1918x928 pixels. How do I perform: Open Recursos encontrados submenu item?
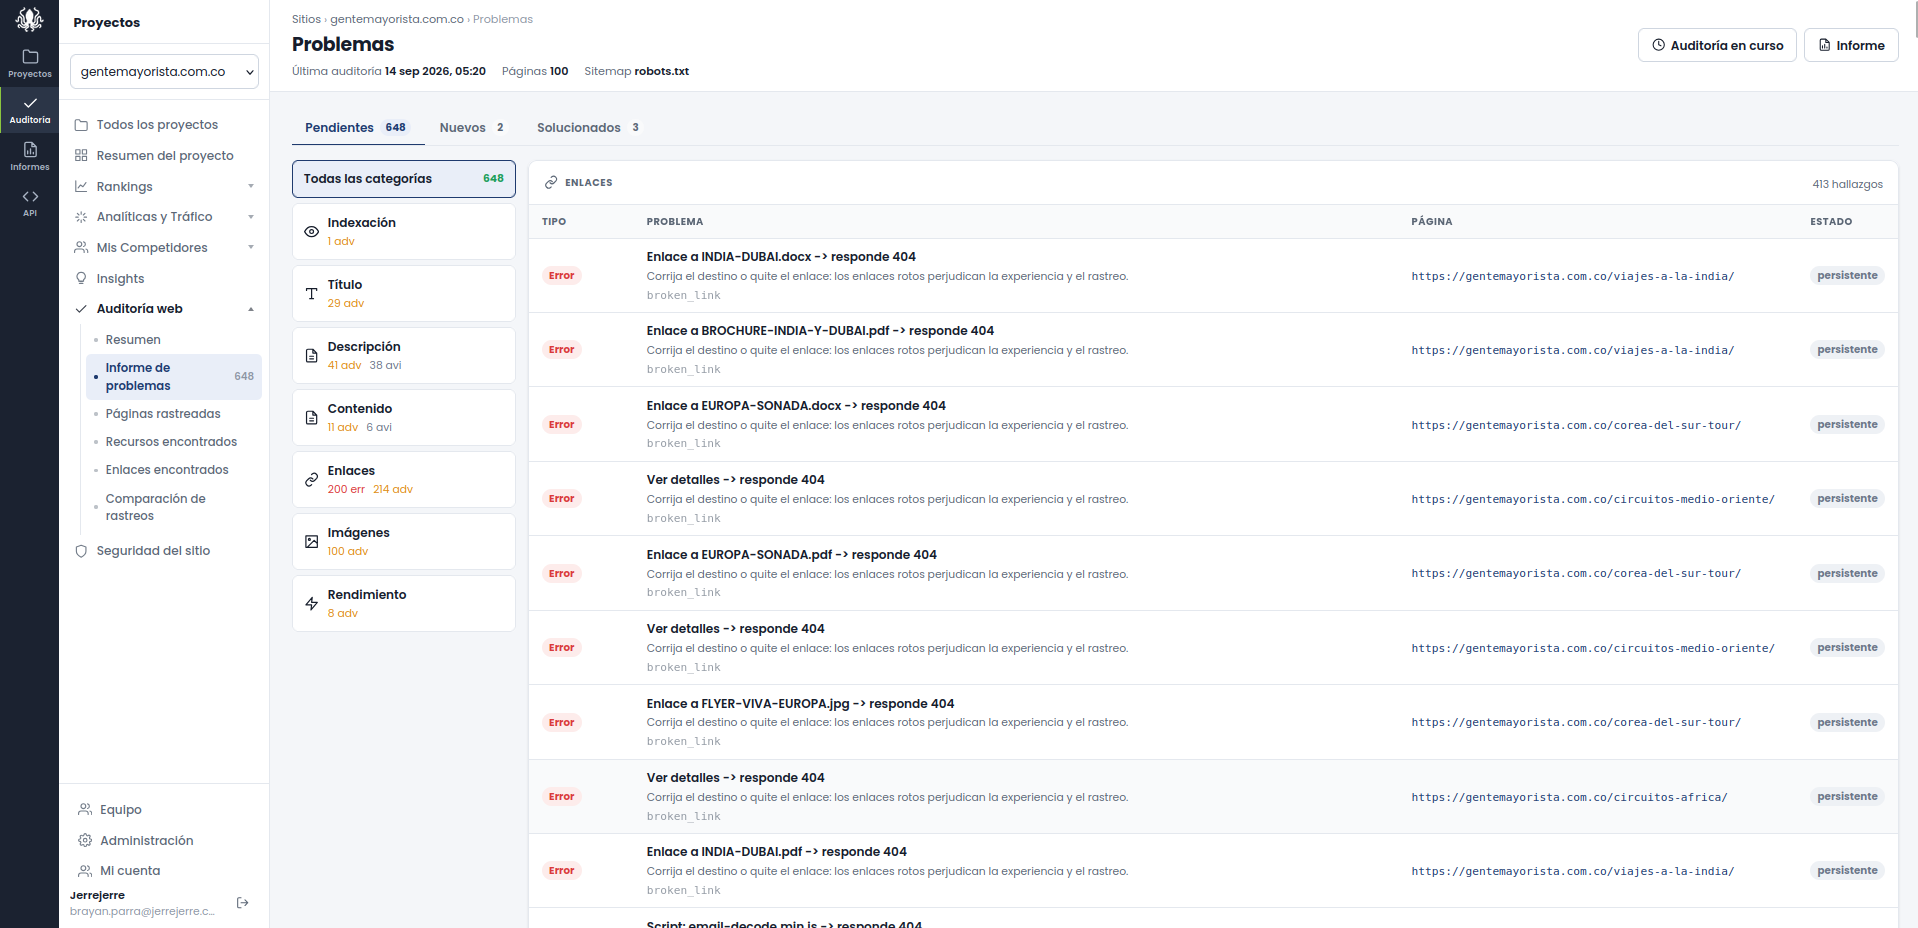171,442
